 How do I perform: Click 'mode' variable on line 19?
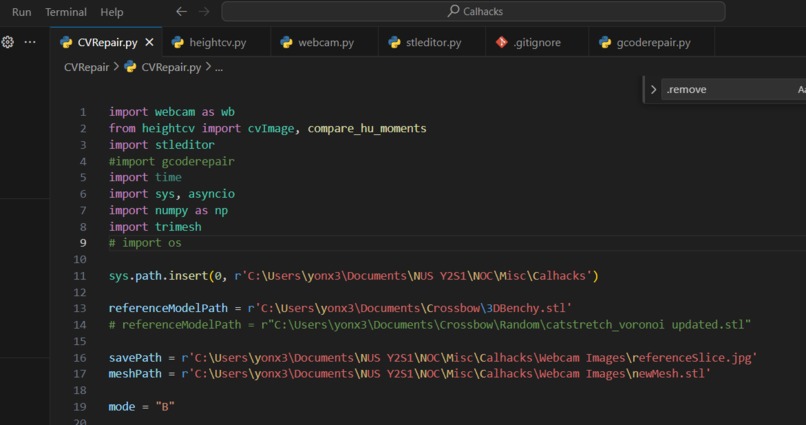[x=122, y=406]
